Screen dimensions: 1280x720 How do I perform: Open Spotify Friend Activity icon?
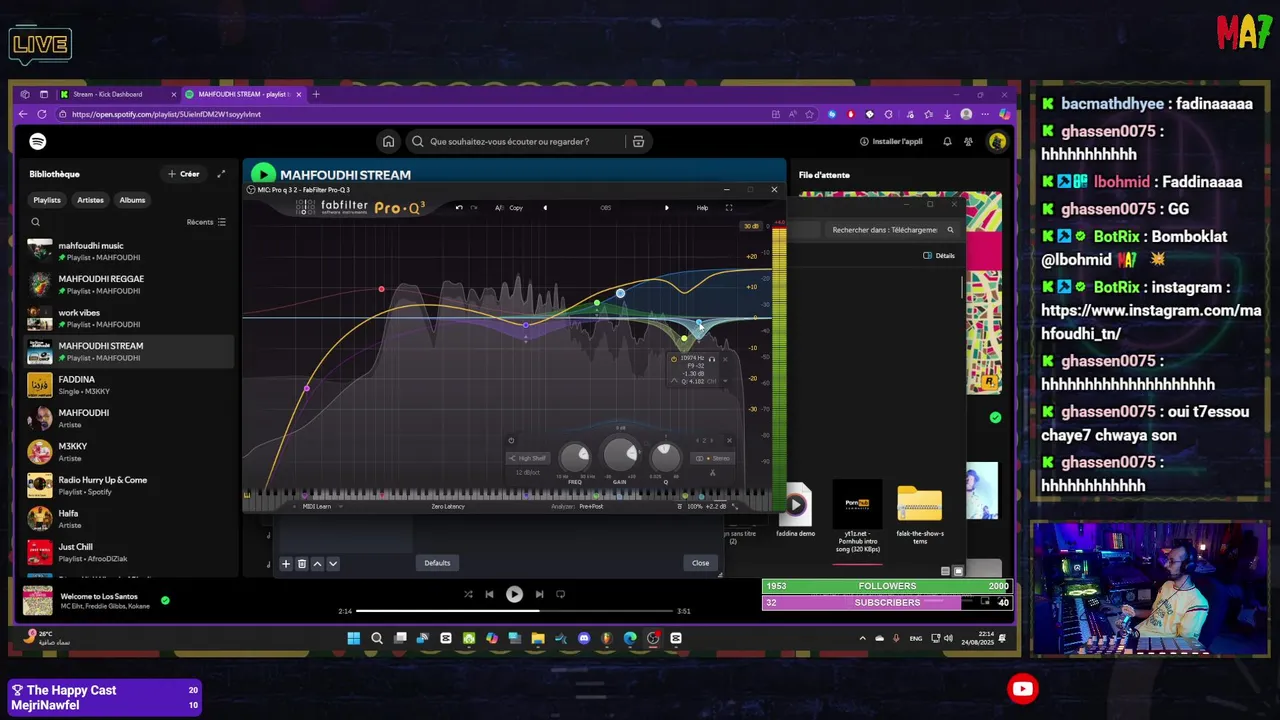tap(968, 141)
